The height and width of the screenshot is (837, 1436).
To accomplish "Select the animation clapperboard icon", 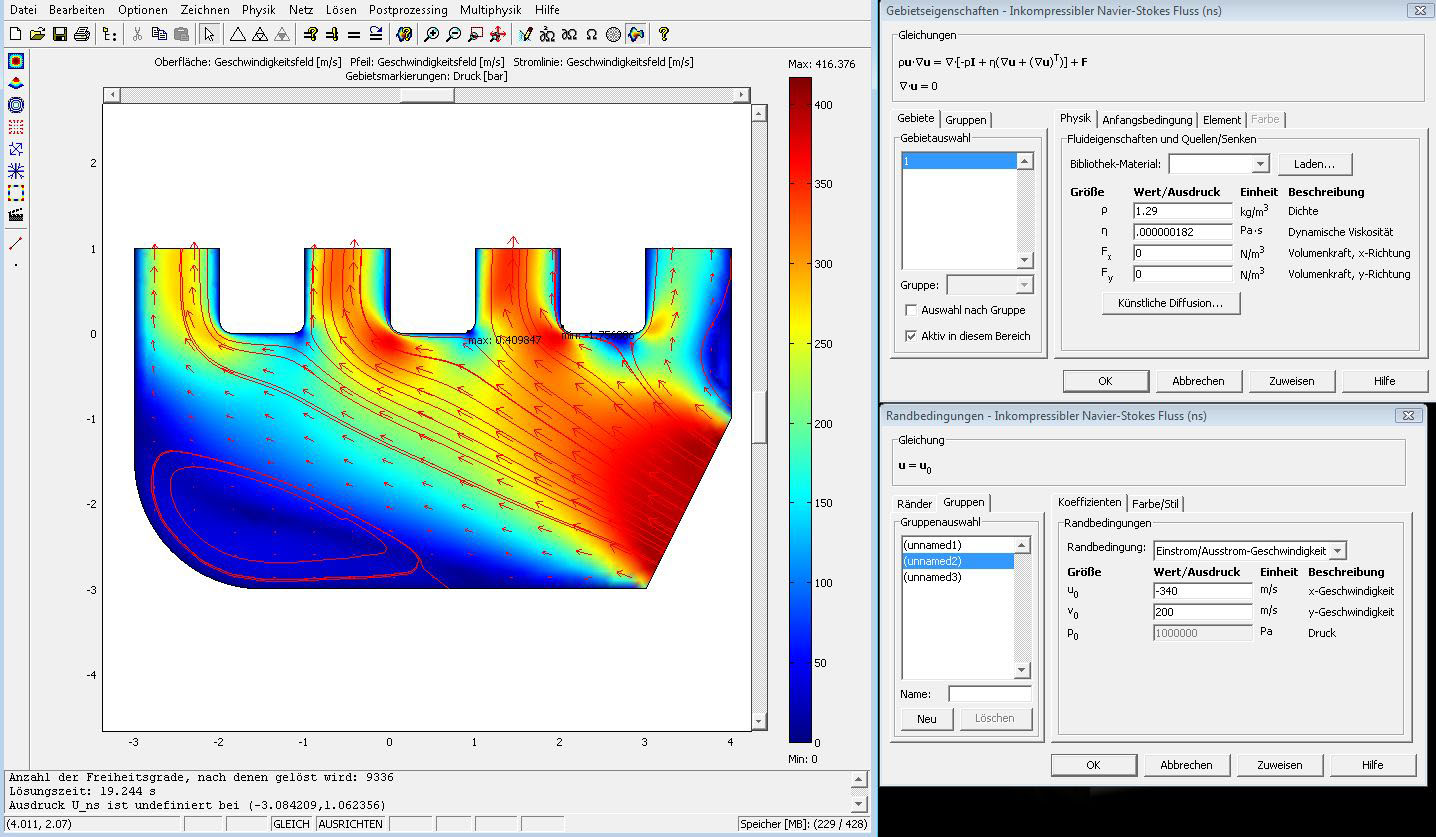I will [x=16, y=215].
